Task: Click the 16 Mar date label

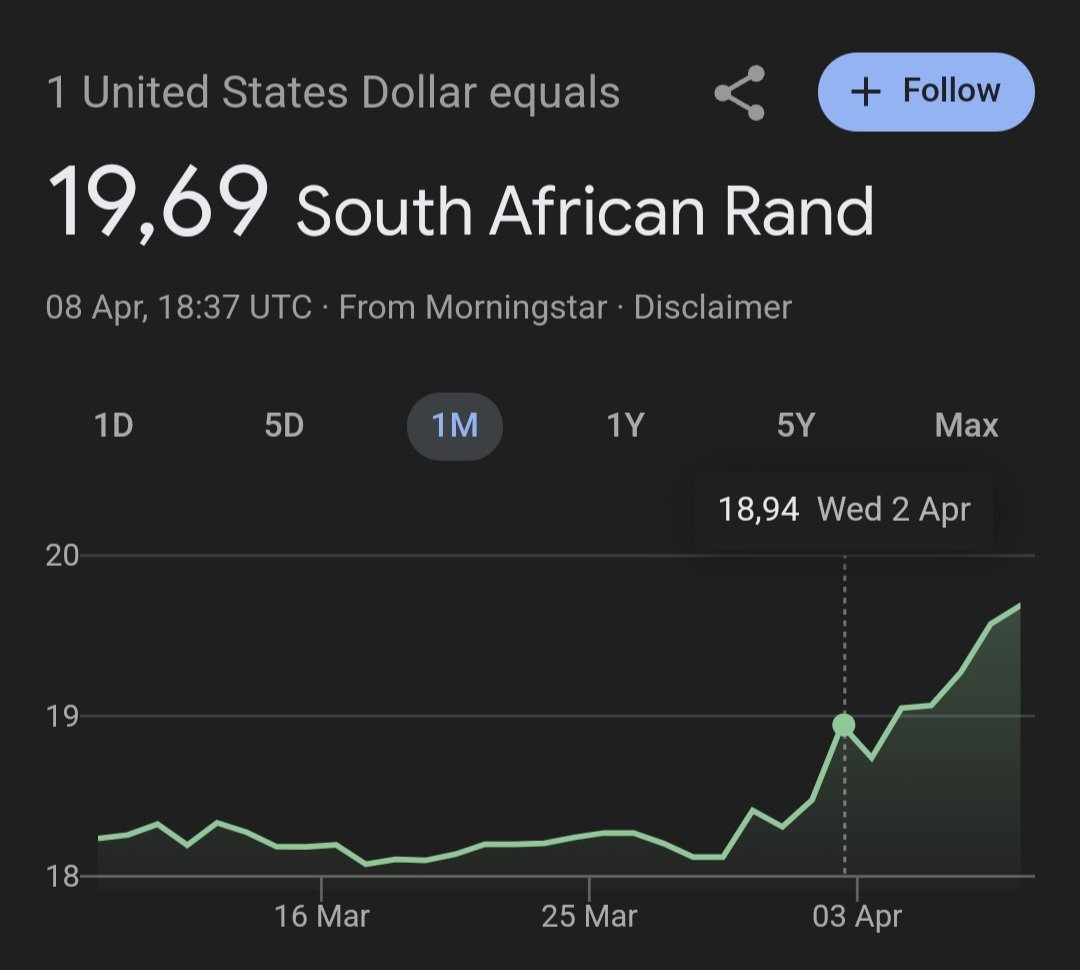Action: (322, 916)
